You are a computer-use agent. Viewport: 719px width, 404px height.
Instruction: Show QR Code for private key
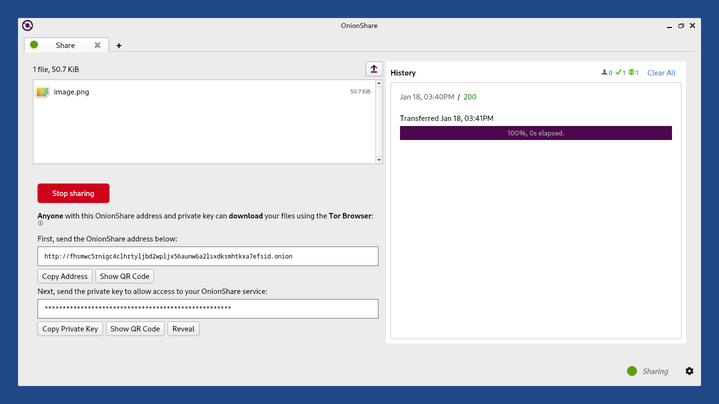(135, 329)
